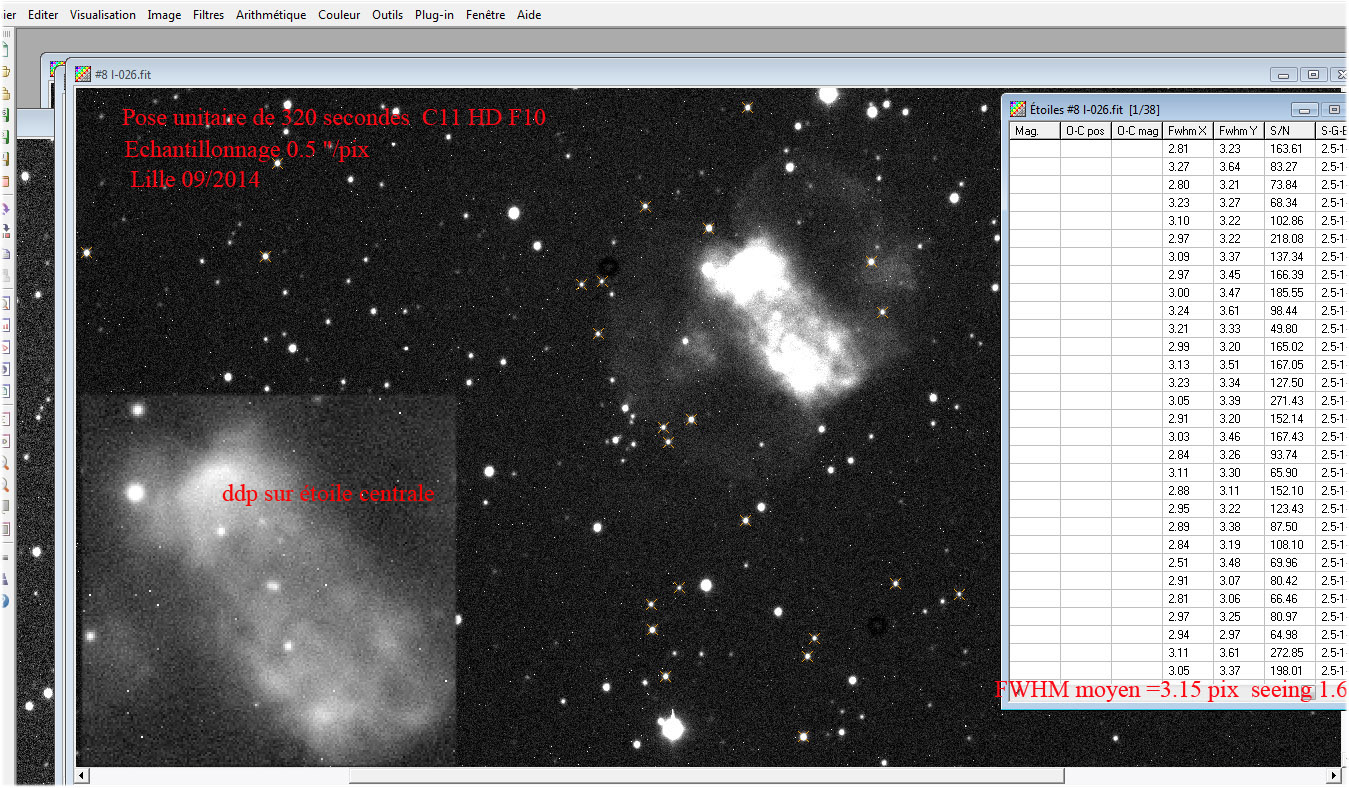Select the S/N cell 185.55
This screenshot has width=1349, height=788.
pyautogui.click(x=1292, y=293)
